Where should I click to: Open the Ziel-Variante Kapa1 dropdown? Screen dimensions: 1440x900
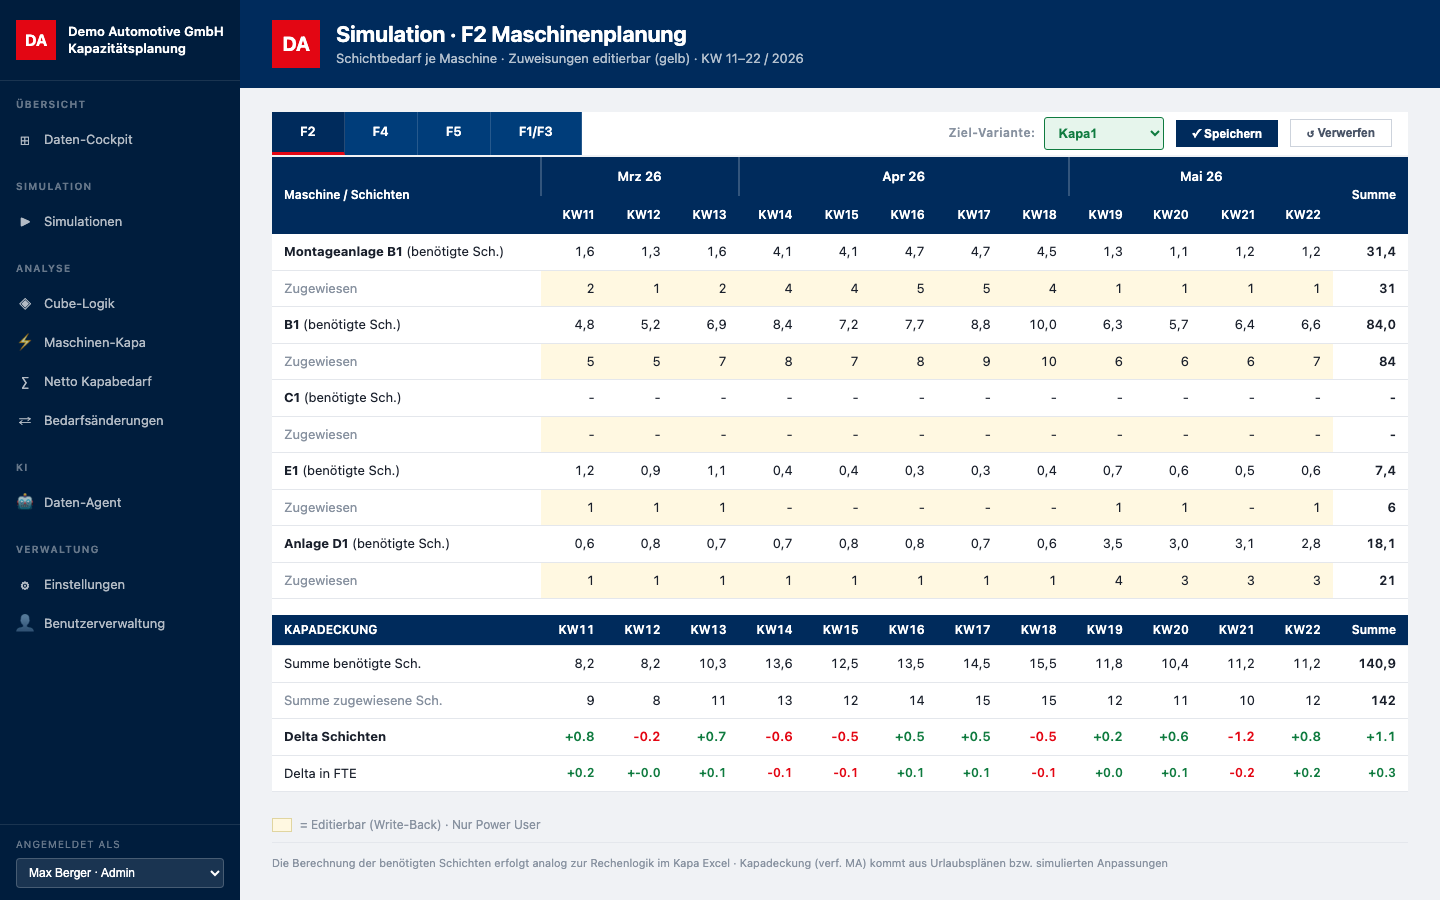(x=1104, y=133)
